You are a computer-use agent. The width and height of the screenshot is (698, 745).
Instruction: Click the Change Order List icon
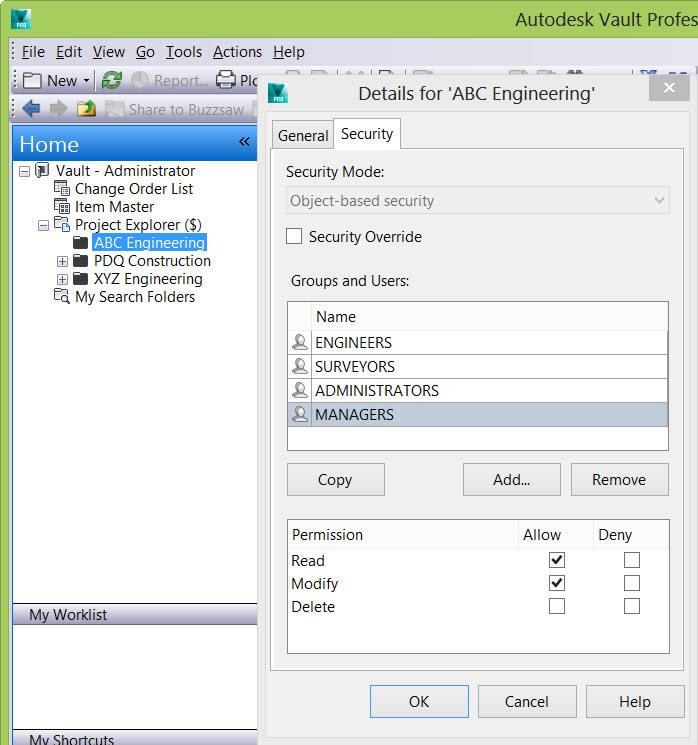tap(62, 188)
